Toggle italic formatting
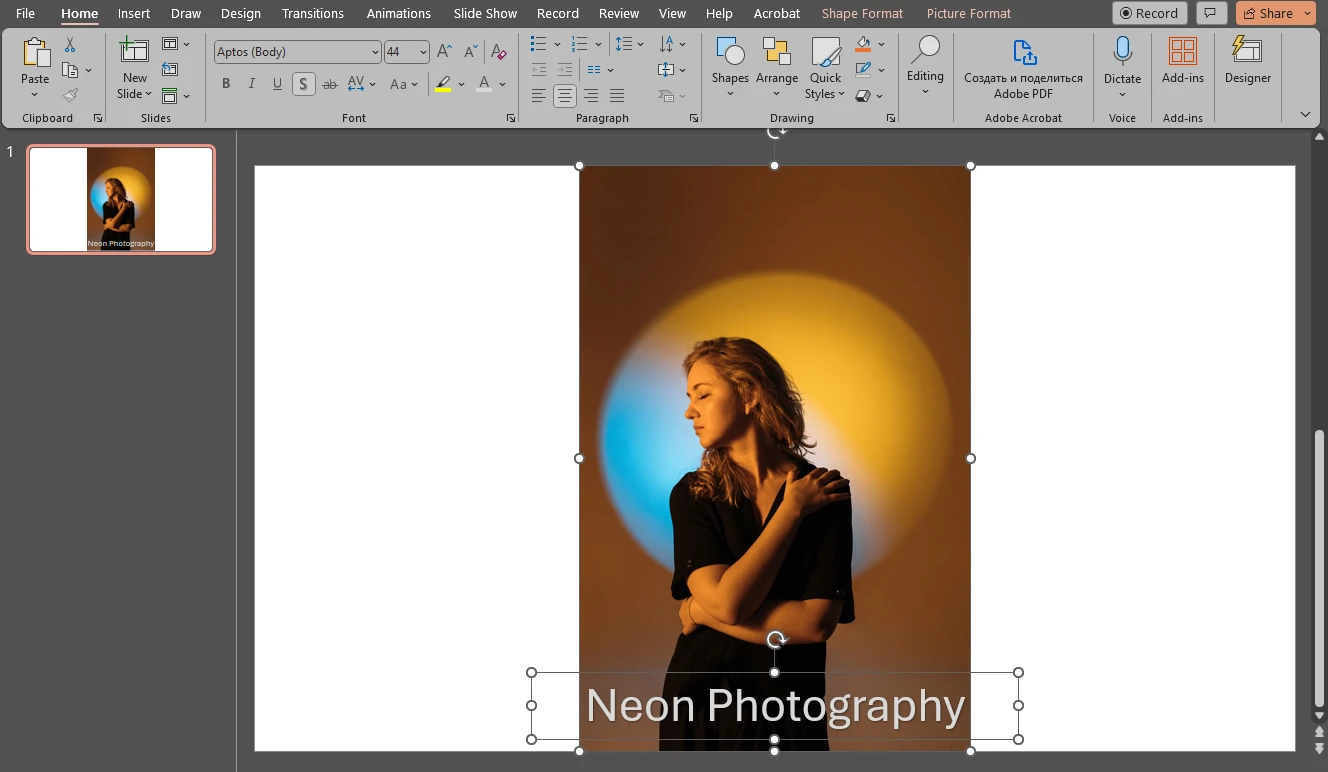 [251, 84]
